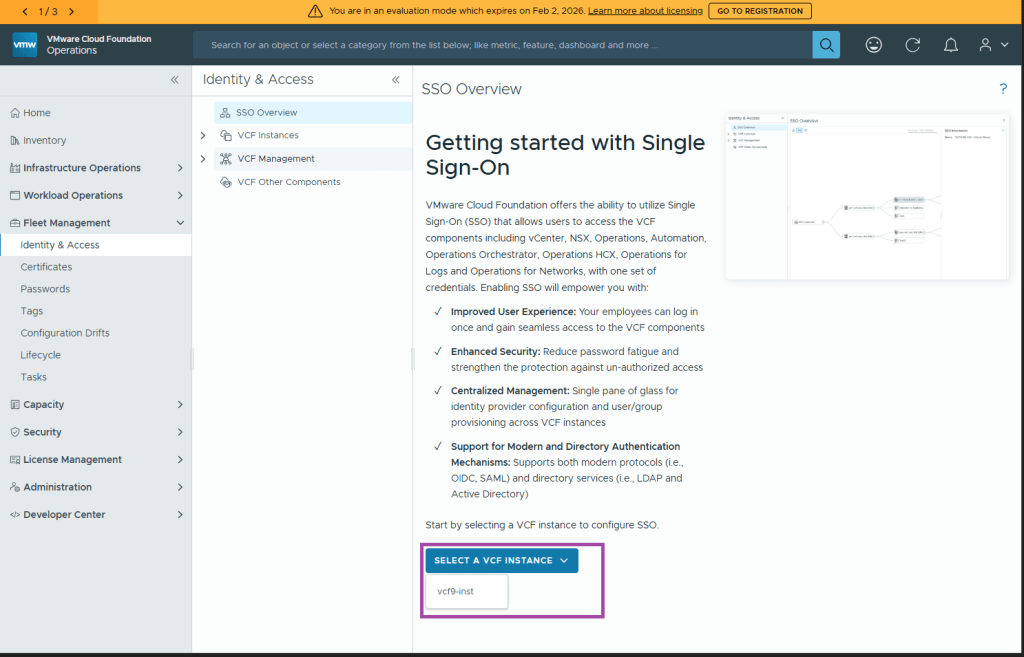1024x657 pixels.
Task: Expand the VCF Management tree node
Action: tap(203, 159)
